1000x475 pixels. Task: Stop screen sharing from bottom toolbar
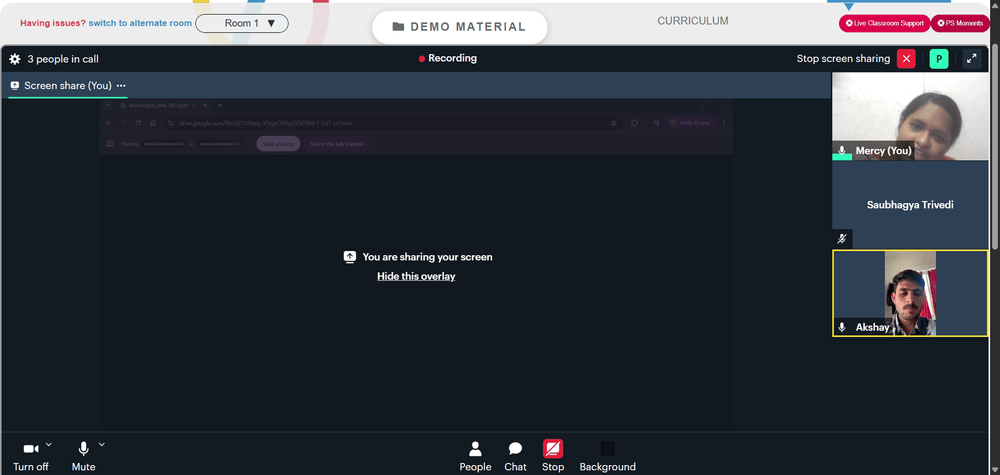553,457
